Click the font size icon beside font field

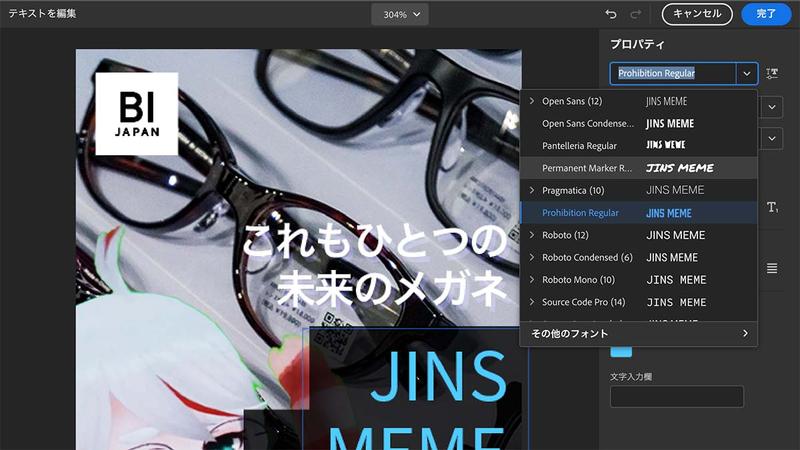[772, 73]
